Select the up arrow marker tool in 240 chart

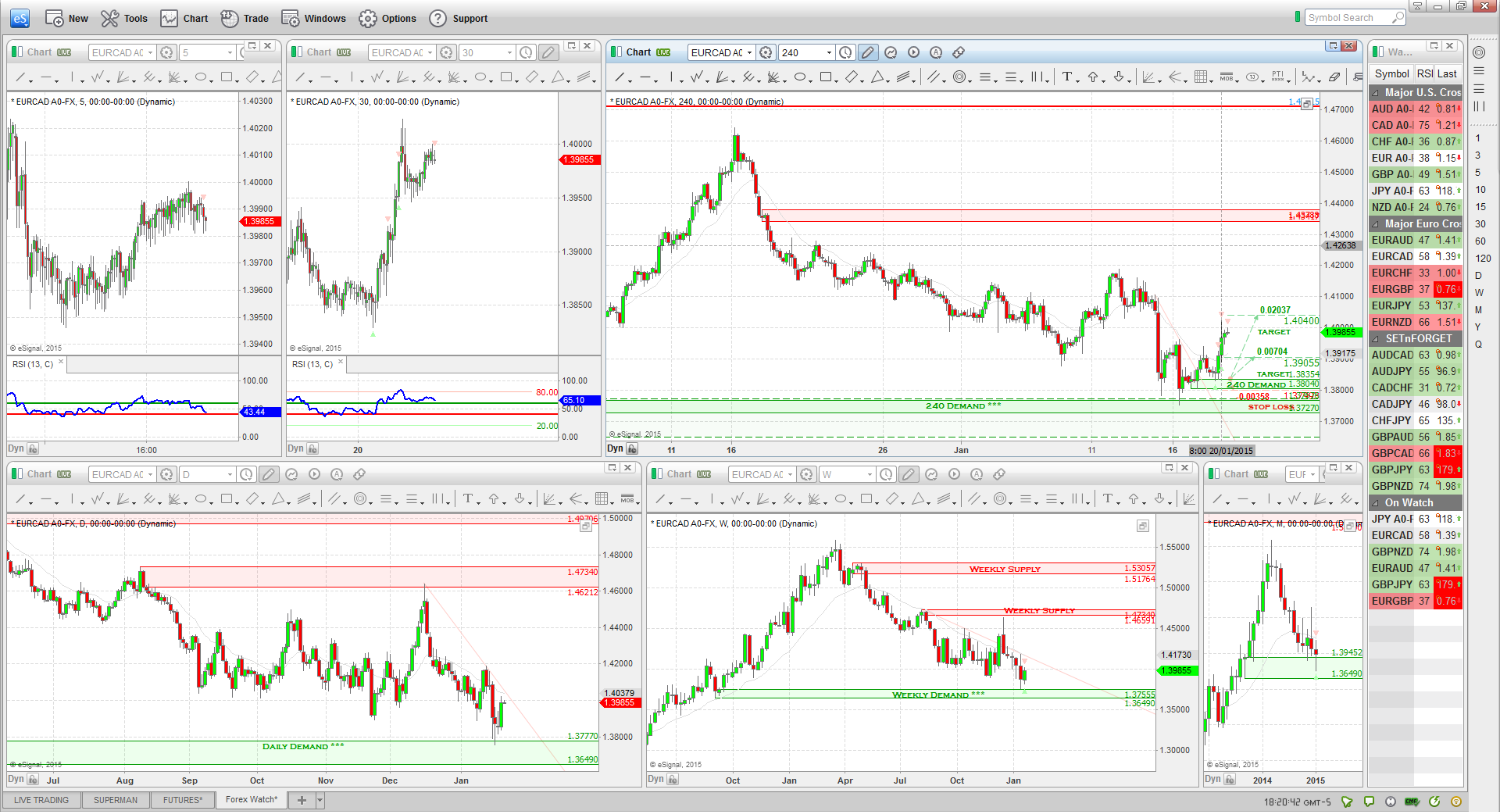point(1092,77)
